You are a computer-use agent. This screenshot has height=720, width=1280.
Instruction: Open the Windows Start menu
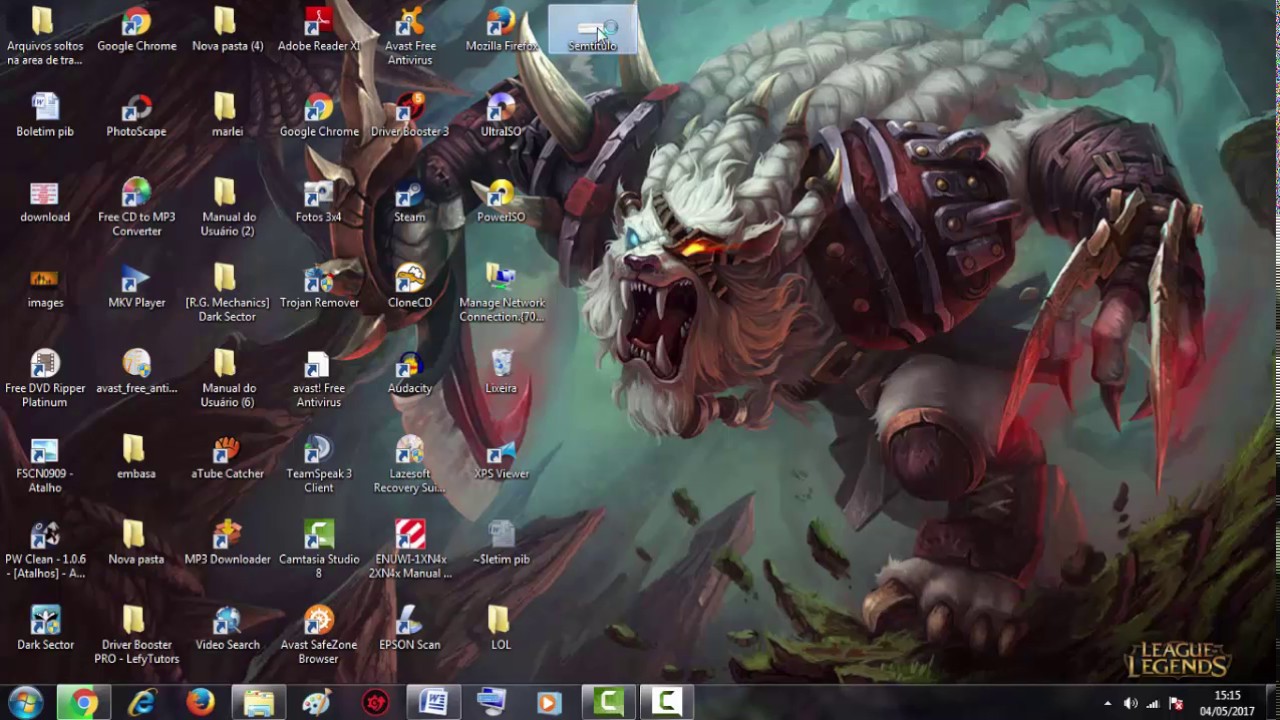tap(25, 703)
